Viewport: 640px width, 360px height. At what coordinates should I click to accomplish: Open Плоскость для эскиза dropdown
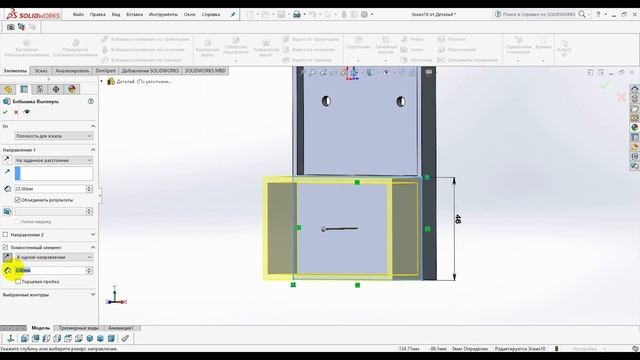coord(54,136)
